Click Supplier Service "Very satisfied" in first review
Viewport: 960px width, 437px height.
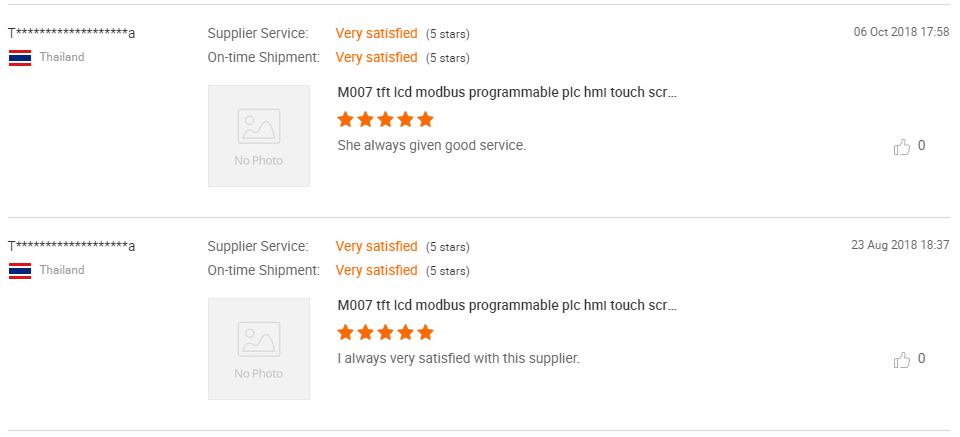click(x=376, y=34)
